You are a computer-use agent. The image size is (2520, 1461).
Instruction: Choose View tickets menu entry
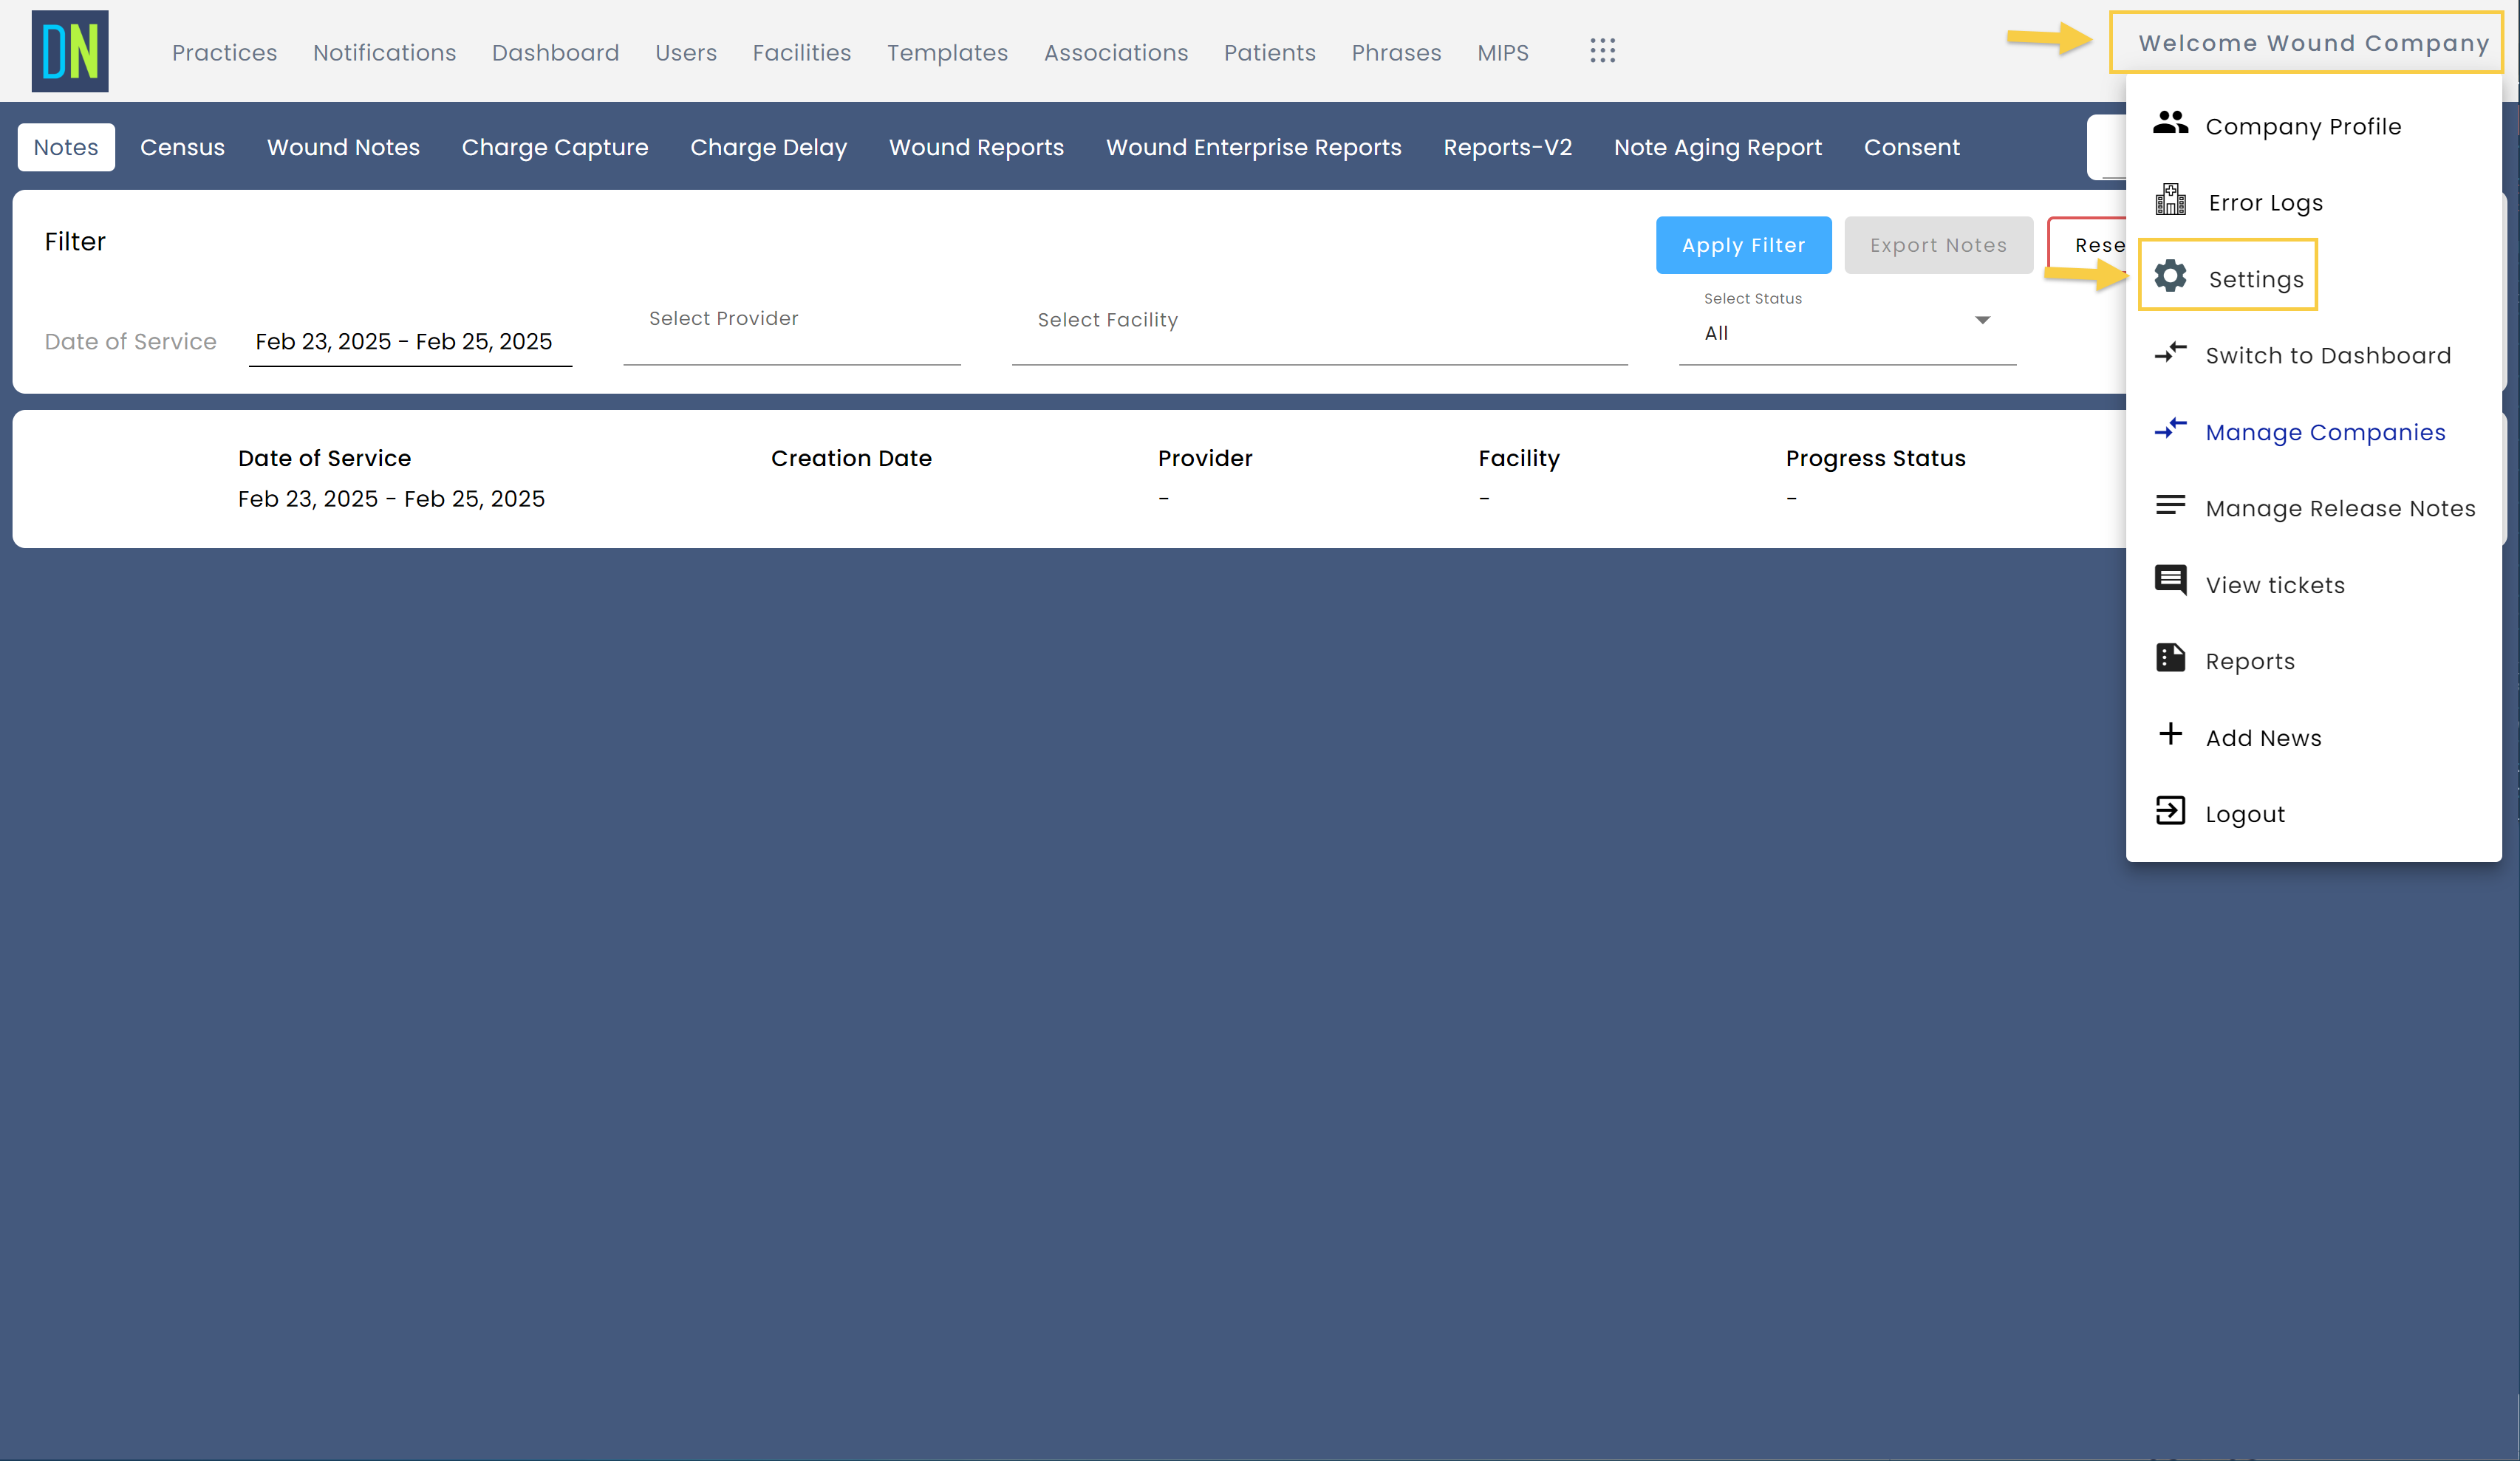pyautogui.click(x=2313, y=585)
